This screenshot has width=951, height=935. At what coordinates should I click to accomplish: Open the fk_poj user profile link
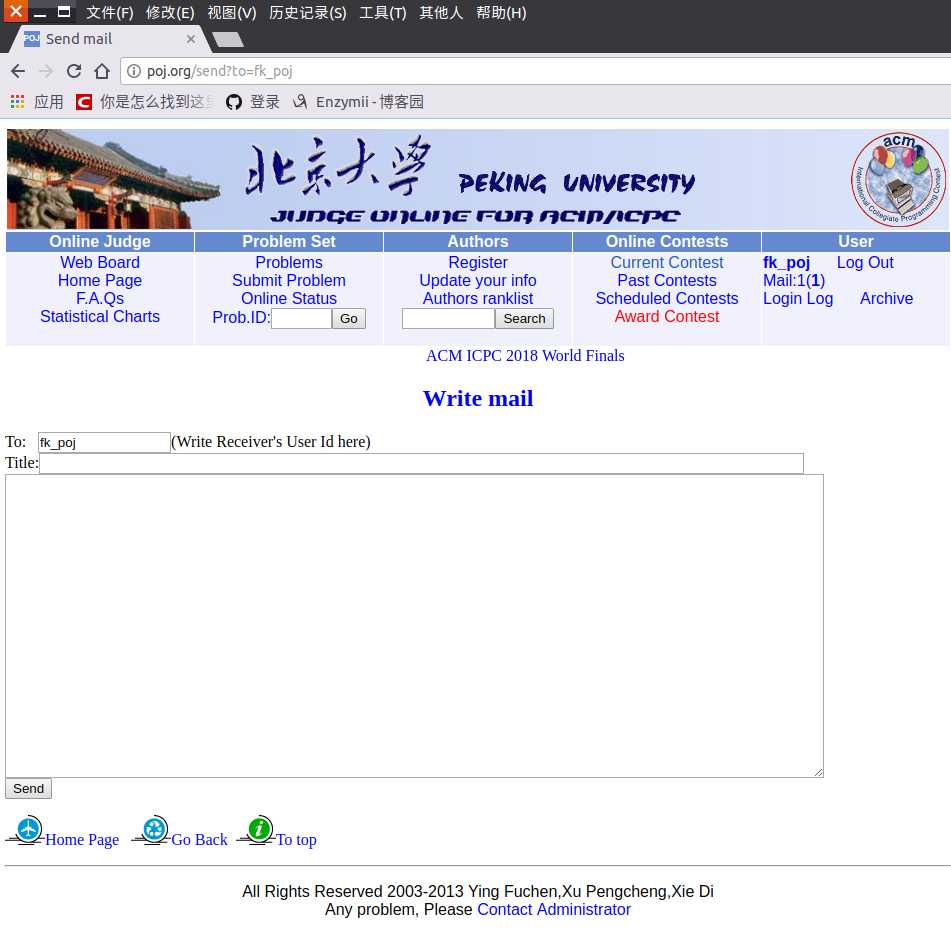pyautogui.click(x=786, y=263)
